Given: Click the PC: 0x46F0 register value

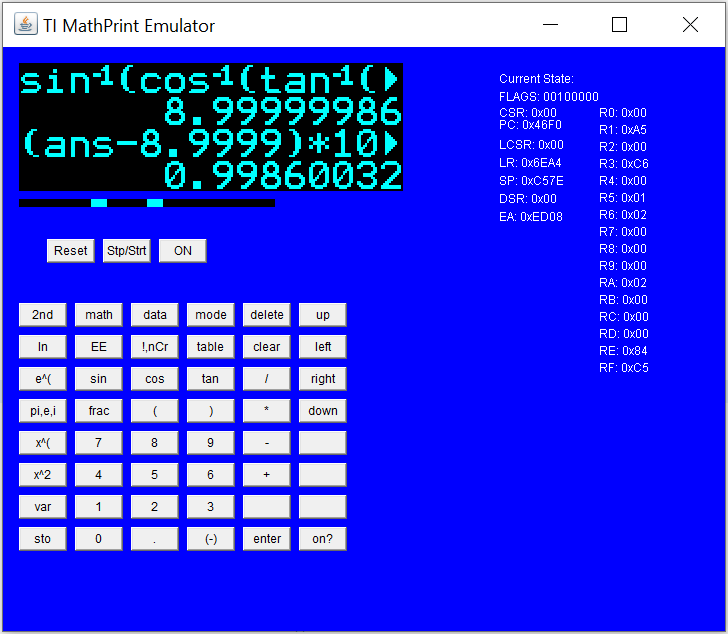Looking at the screenshot, I should tap(530, 125).
